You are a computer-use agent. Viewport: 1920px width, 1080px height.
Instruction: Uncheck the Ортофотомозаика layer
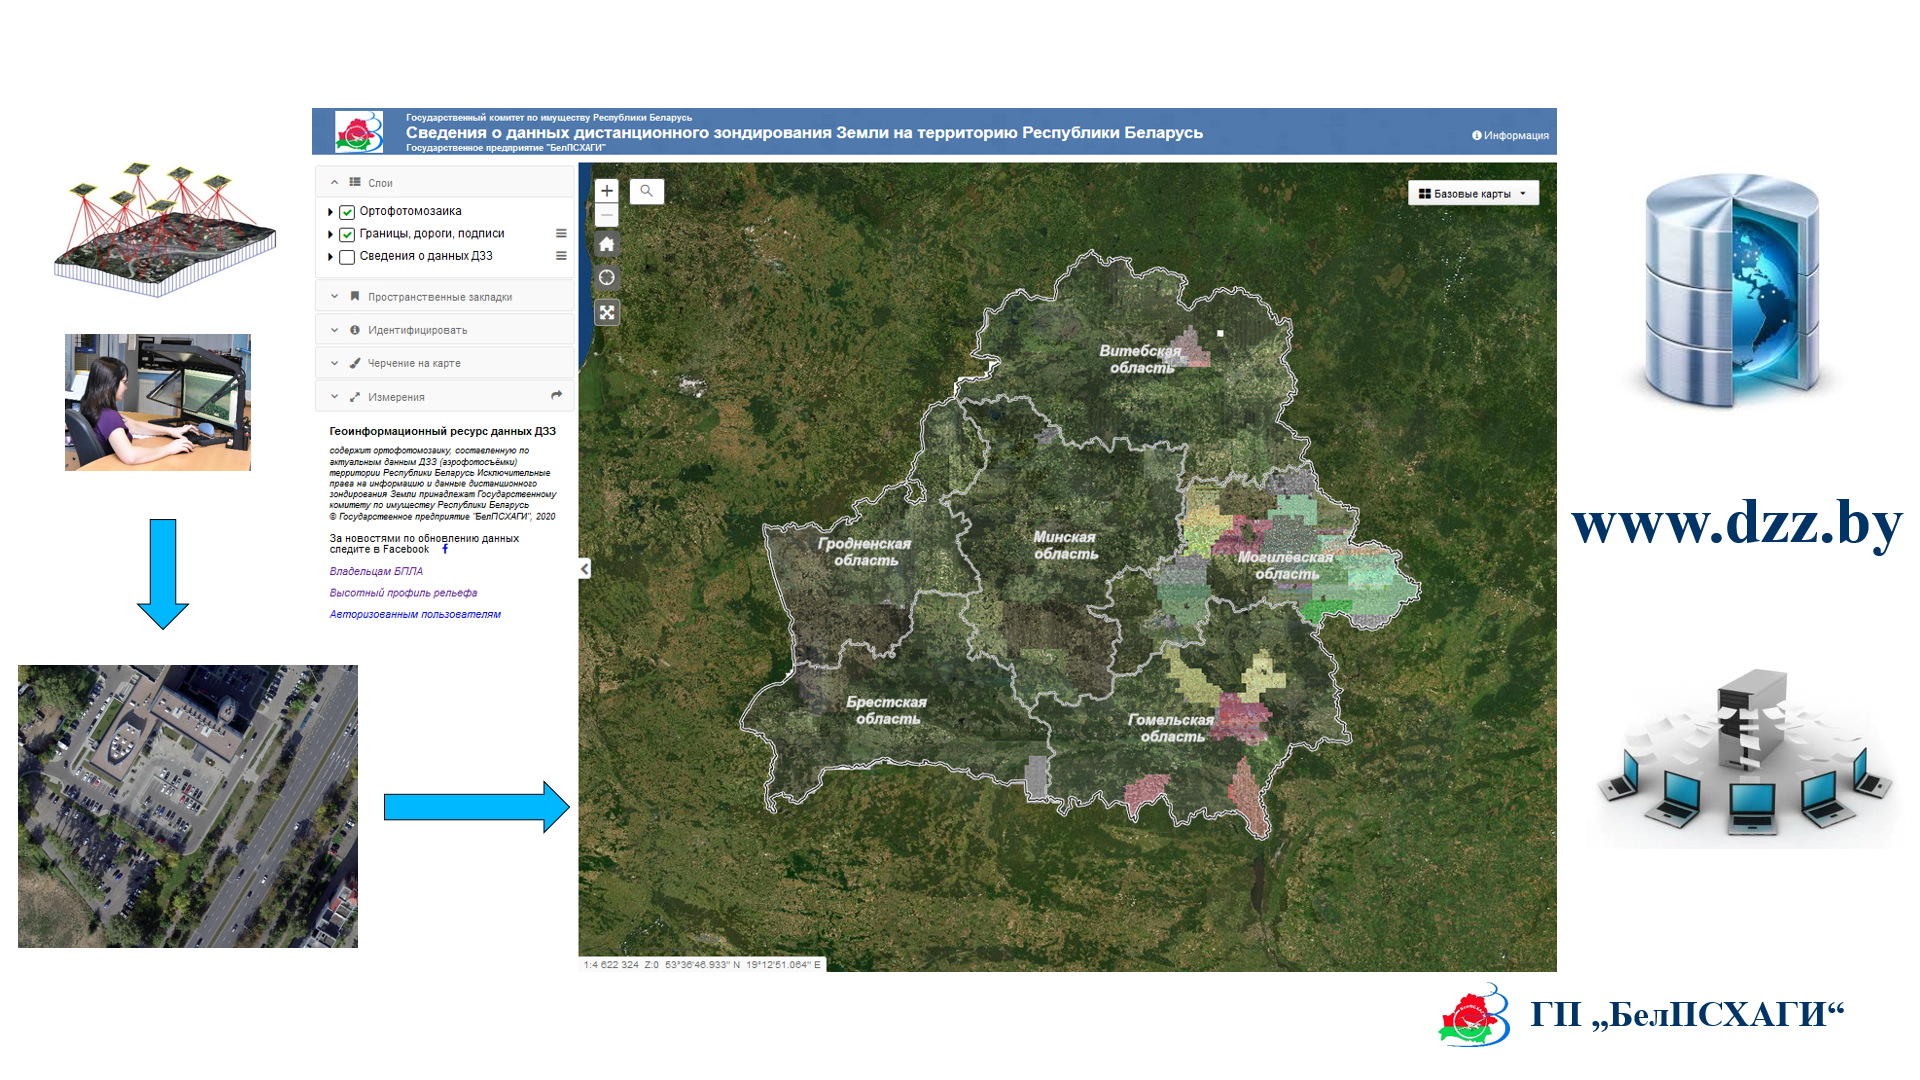347,212
